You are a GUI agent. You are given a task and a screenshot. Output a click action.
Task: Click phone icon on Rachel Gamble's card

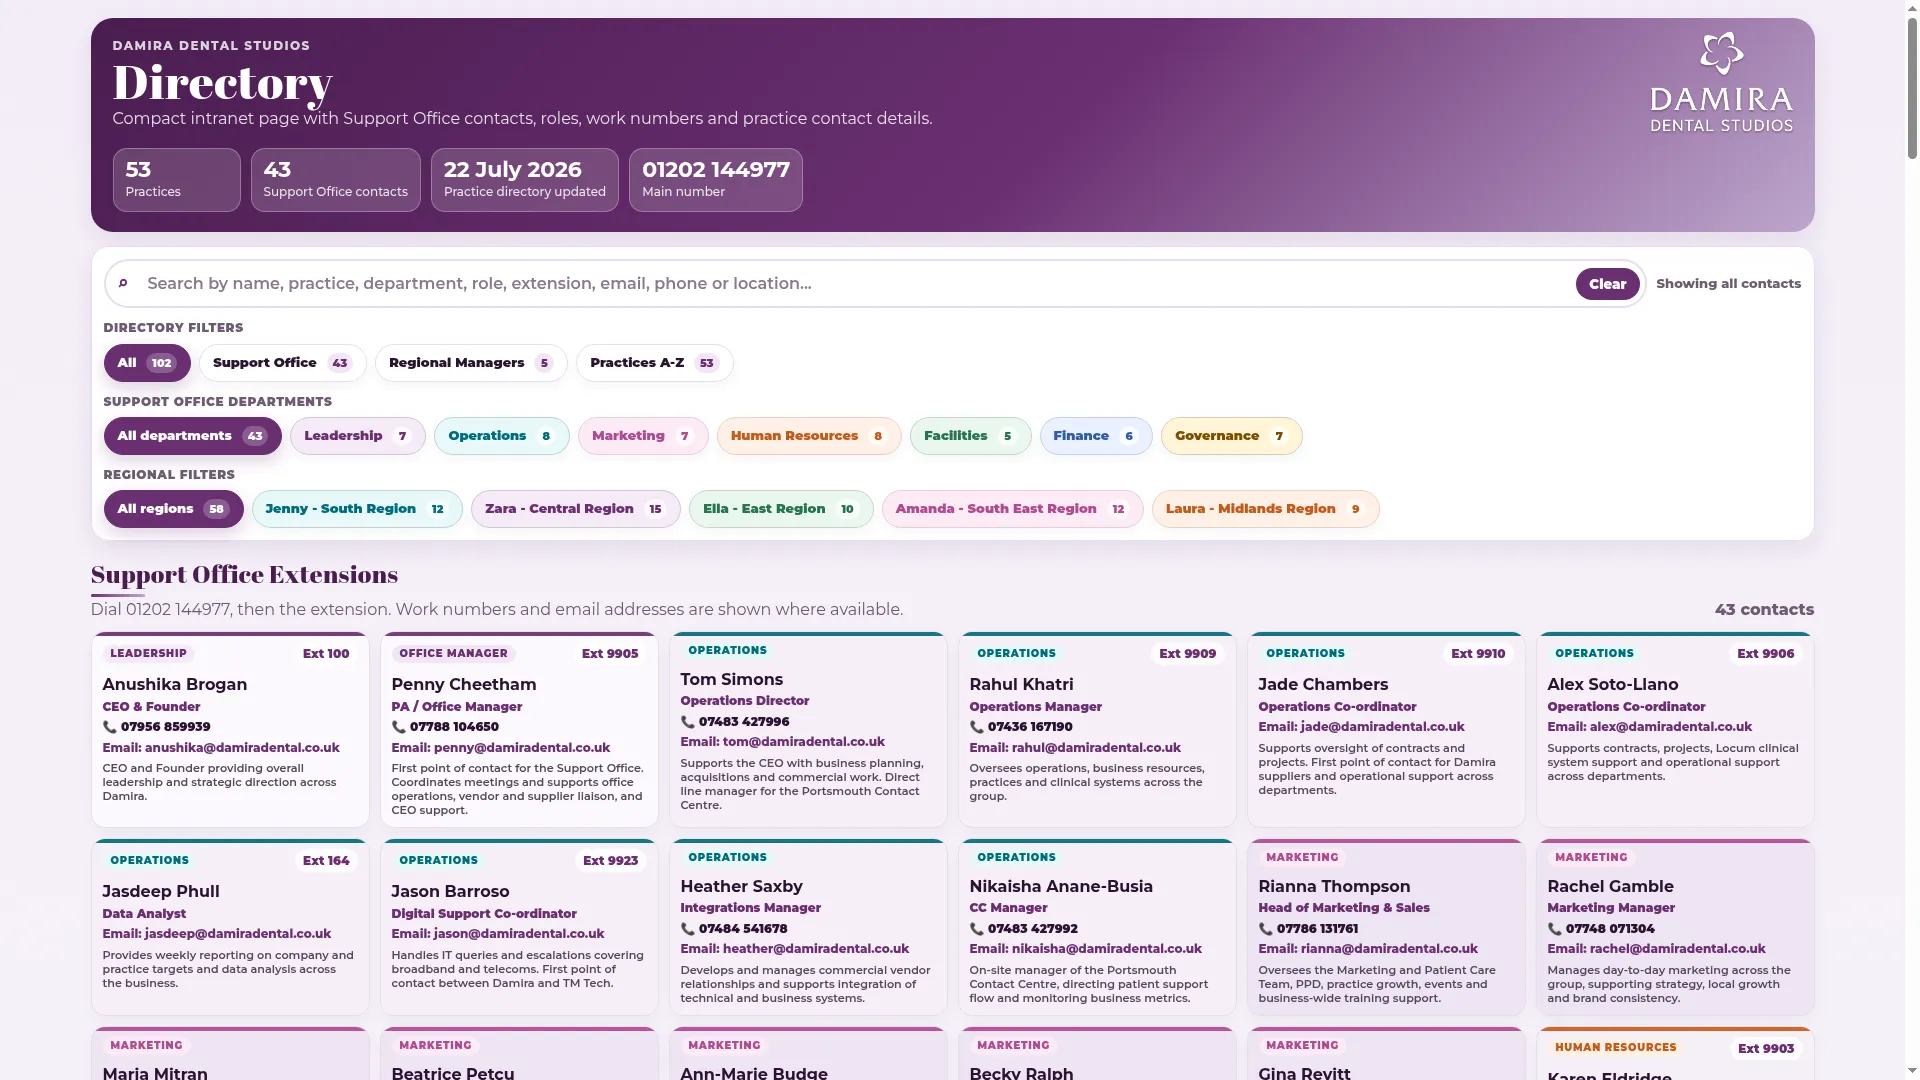point(1555,929)
